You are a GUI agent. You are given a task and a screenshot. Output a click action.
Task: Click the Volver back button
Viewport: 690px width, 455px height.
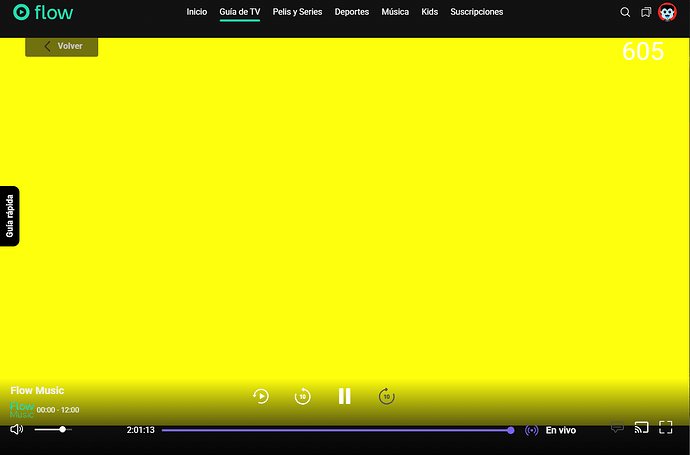(x=62, y=46)
